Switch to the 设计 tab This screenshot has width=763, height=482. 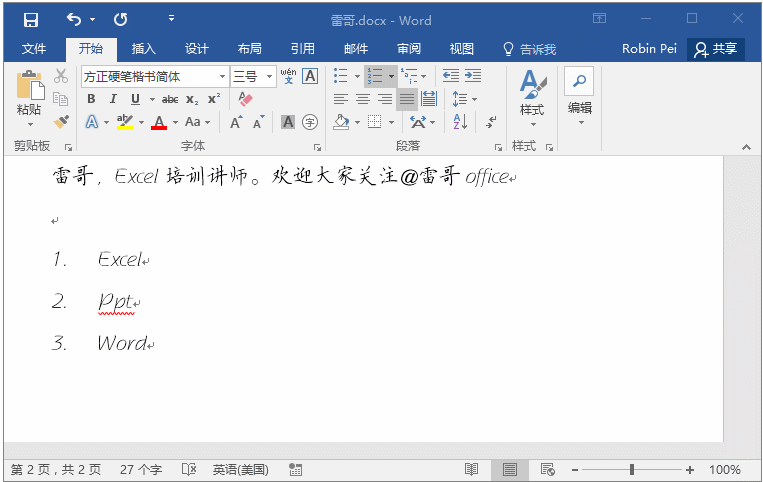coord(197,49)
